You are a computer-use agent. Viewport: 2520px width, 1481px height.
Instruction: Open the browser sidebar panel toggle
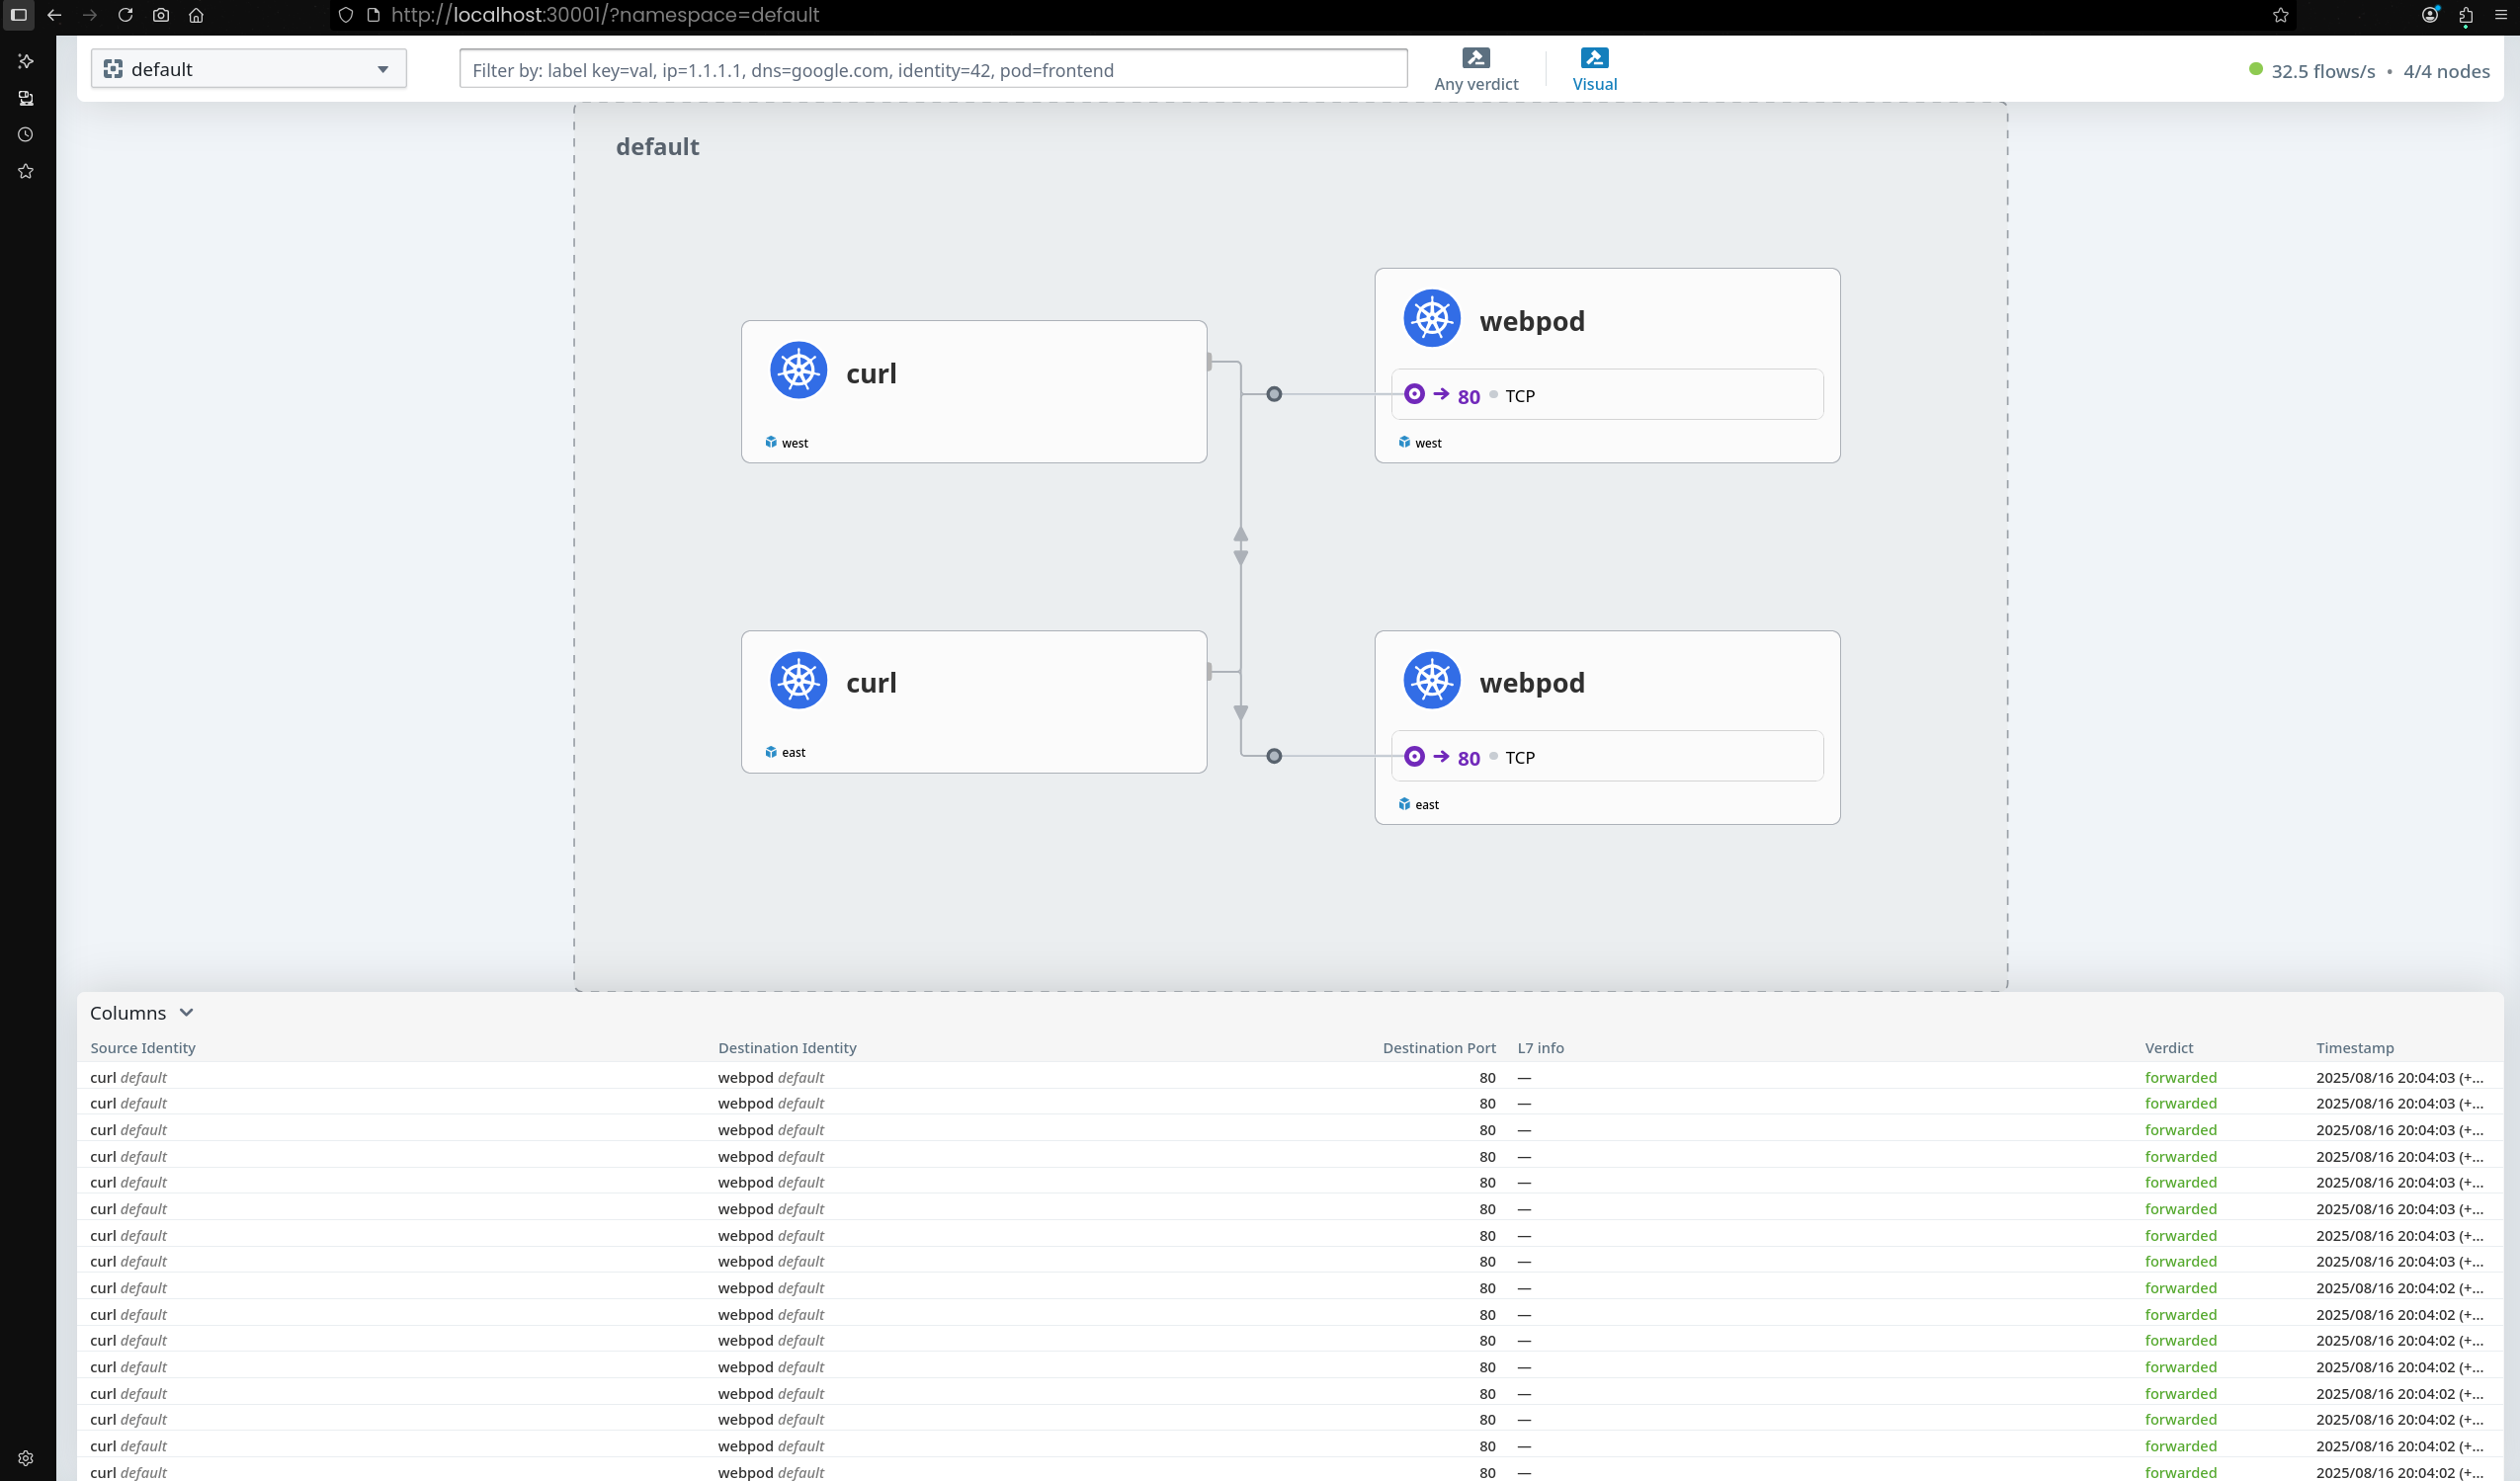click(18, 15)
